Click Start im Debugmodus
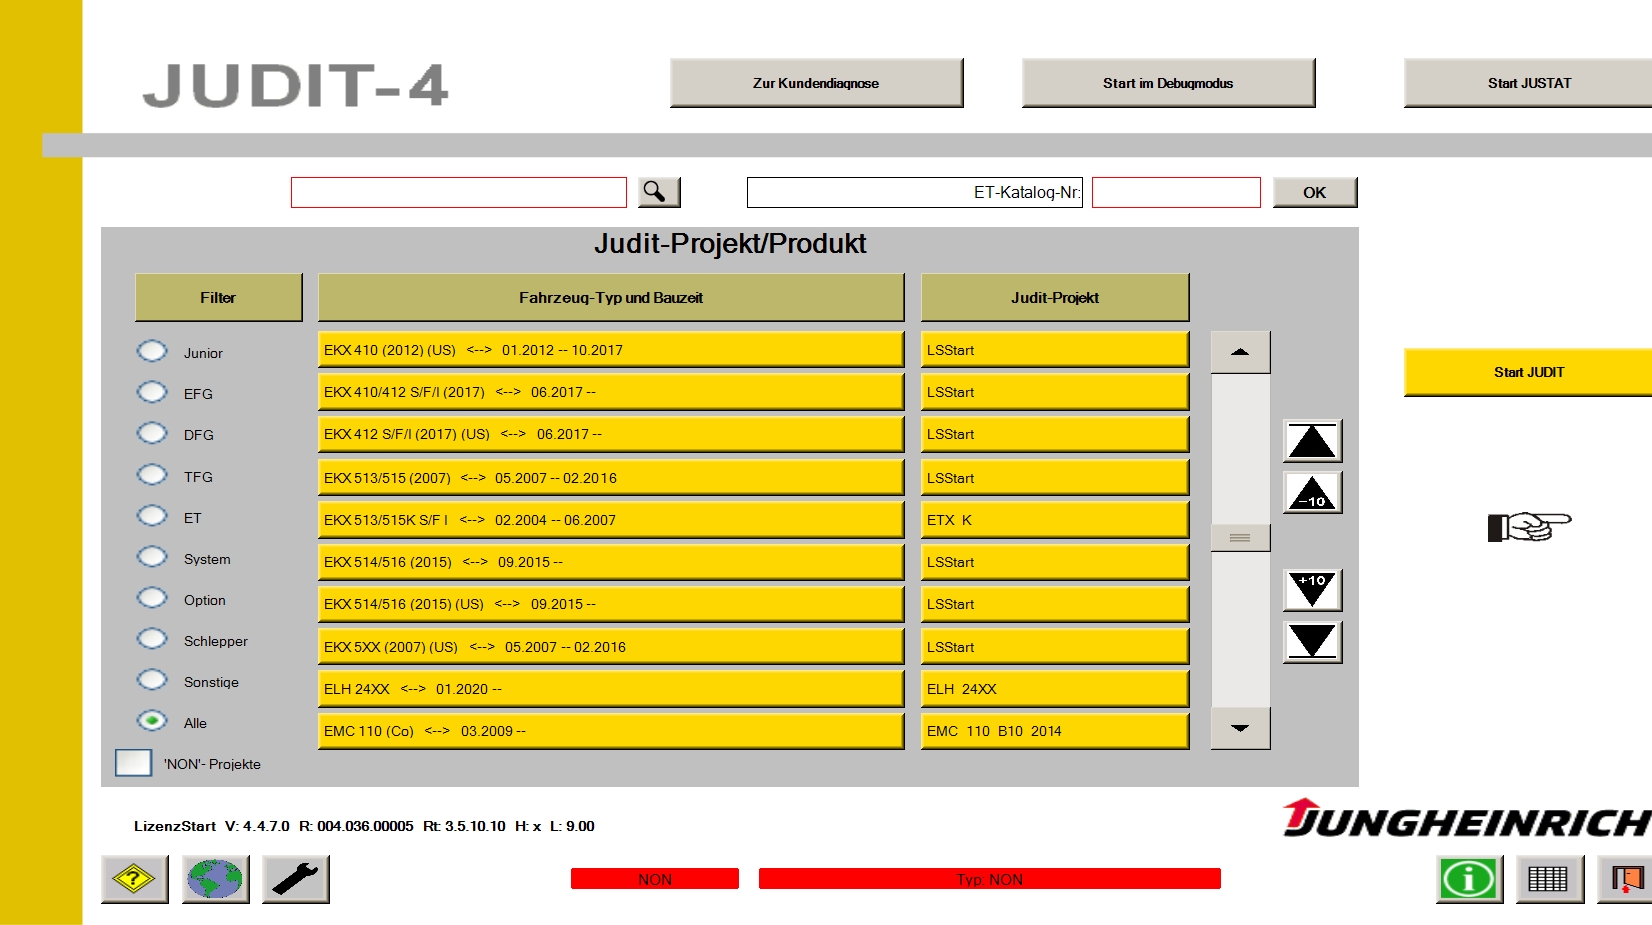This screenshot has height=925, width=1652. tap(1167, 83)
